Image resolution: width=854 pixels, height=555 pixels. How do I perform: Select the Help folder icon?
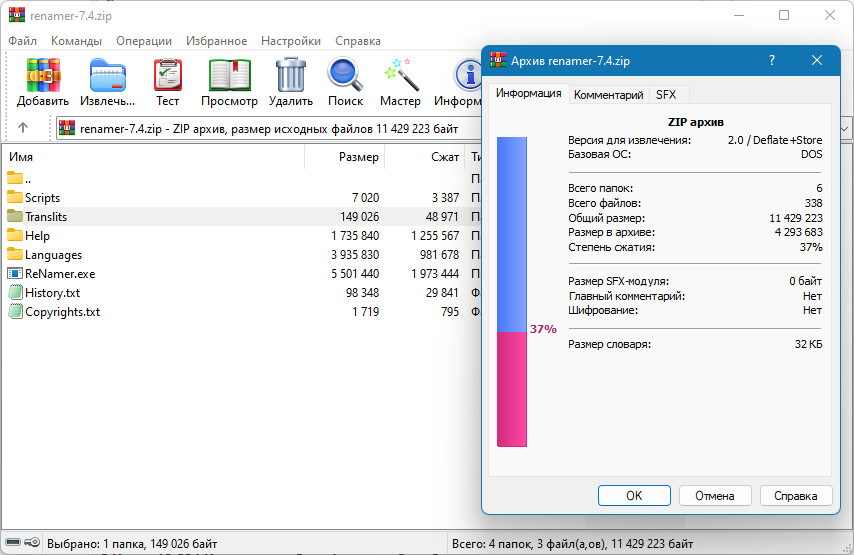tap(15, 235)
